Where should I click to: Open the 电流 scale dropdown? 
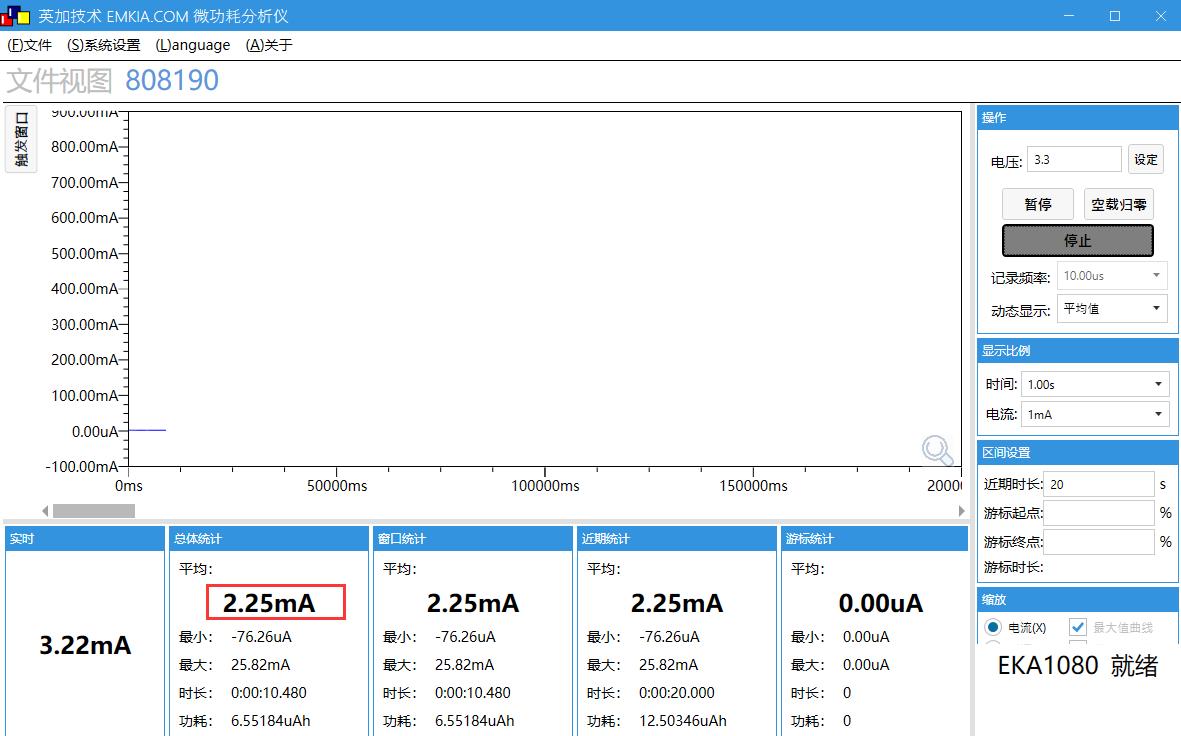pyautogui.click(x=1094, y=414)
